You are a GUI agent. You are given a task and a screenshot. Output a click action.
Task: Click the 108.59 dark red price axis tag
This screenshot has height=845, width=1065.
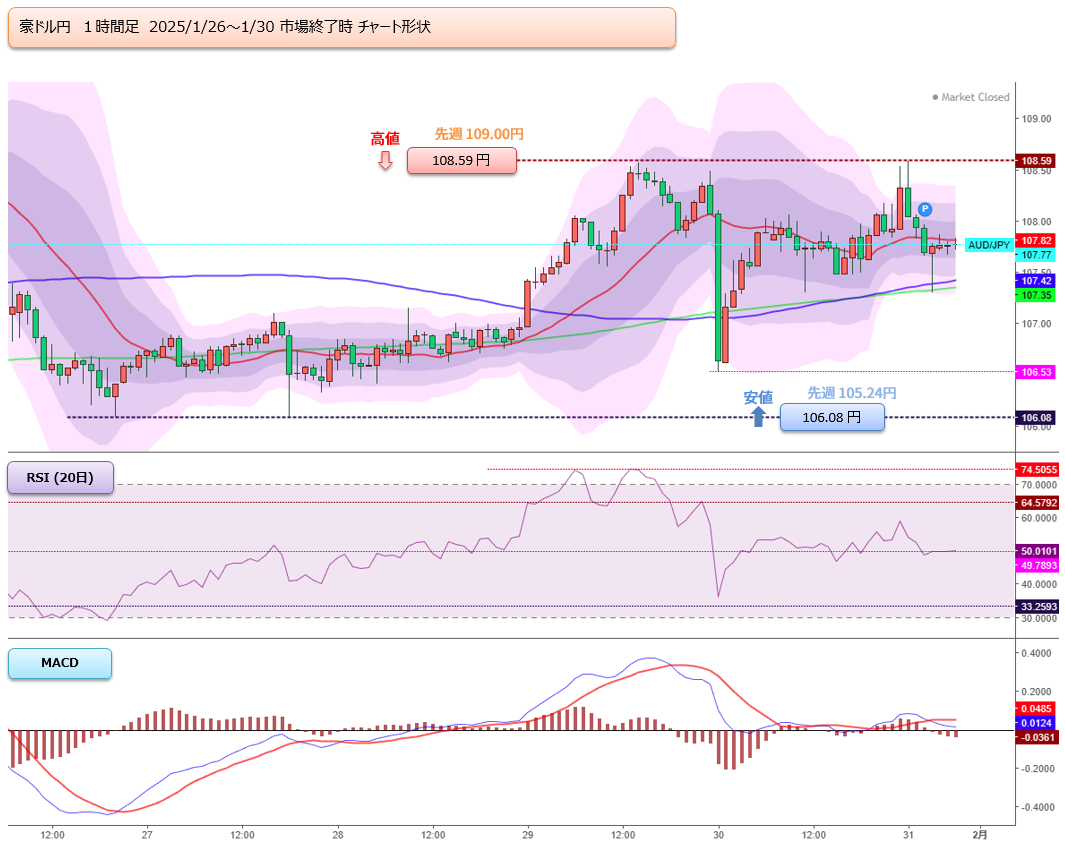pos(1036,161)
